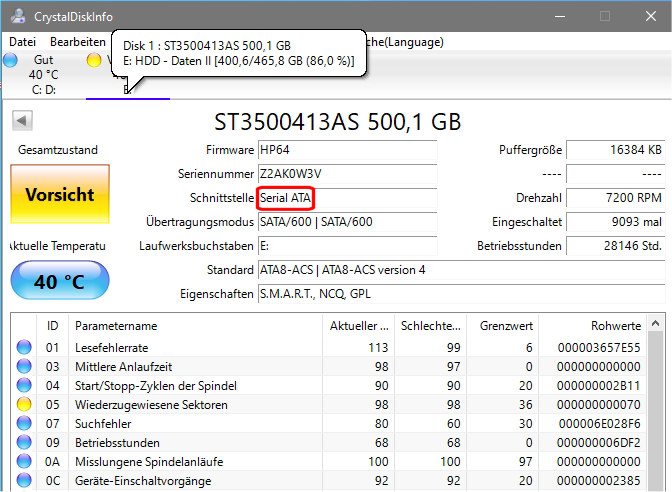672x492 pixels.
Task: Click the CrystalDiskInfo title bar app icon
Action: point(18,16)
